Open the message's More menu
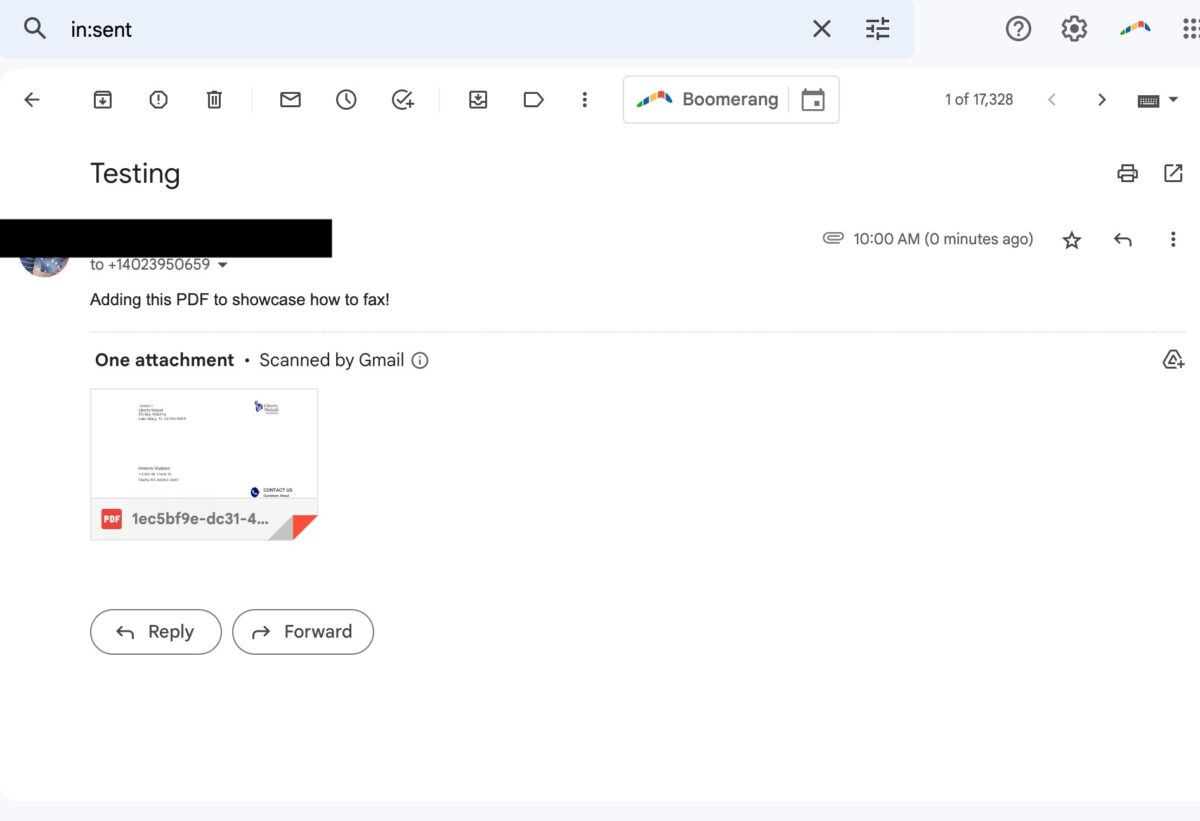This screenshot has height=821, width=1200. tap(1173, 240)
